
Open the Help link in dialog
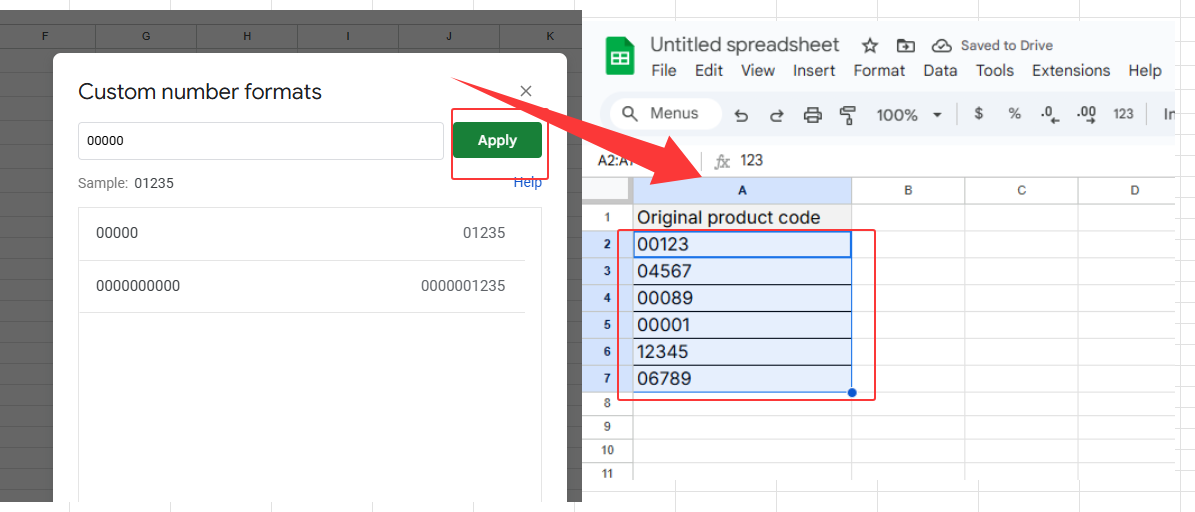527,183
